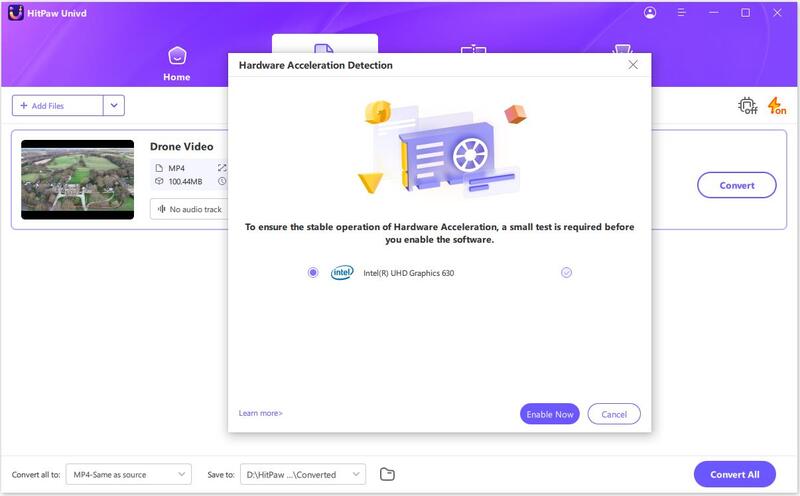Go to the Home tab
800x496 pixels.
click(177, 64)
